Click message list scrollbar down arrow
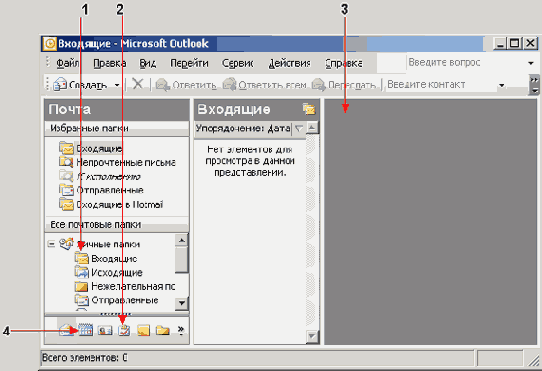This screenshot has height=371, width=542. tap(312, 336)
